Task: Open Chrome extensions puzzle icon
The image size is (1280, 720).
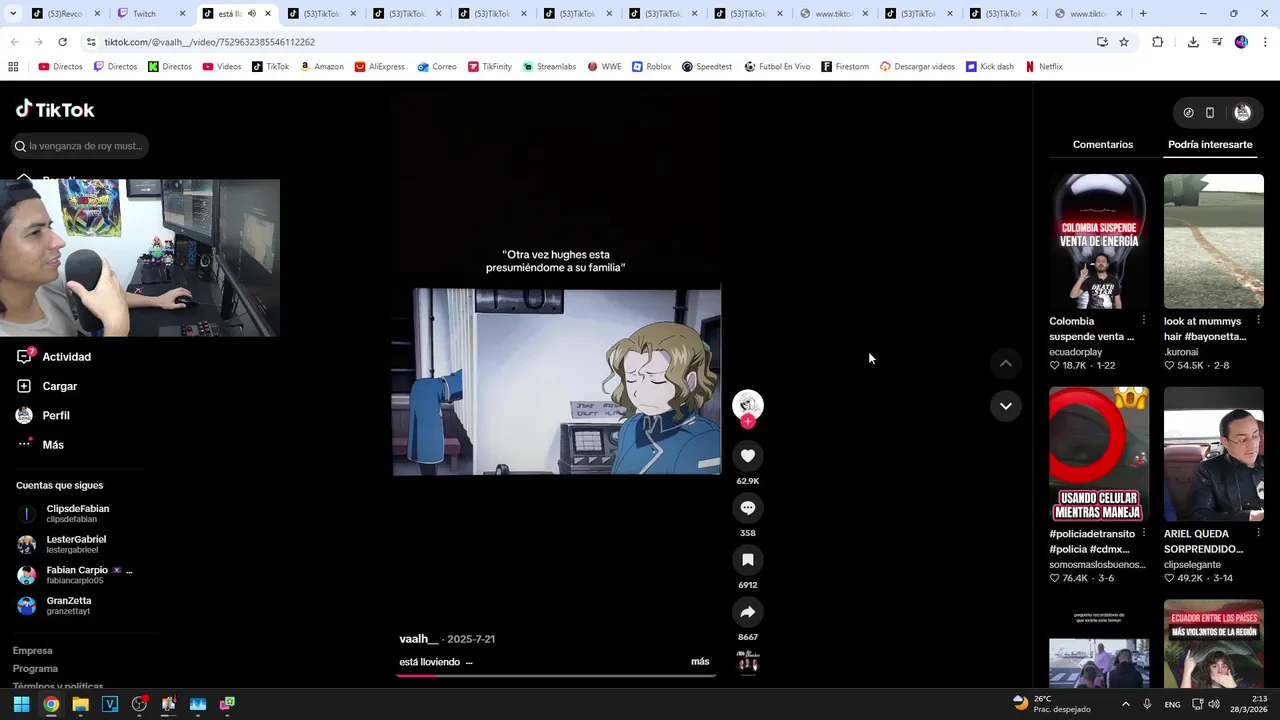Action: [x=1158, y=42]
